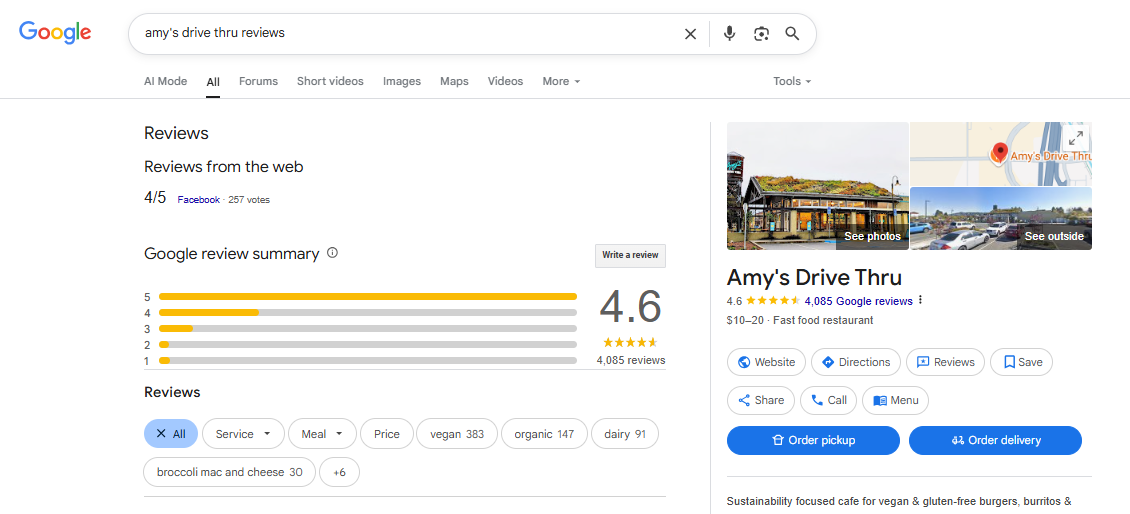Viewport: 1130px width, 514px height.
Task: Open the Reviews button in the knowledge panel
Action: [946, 362]
